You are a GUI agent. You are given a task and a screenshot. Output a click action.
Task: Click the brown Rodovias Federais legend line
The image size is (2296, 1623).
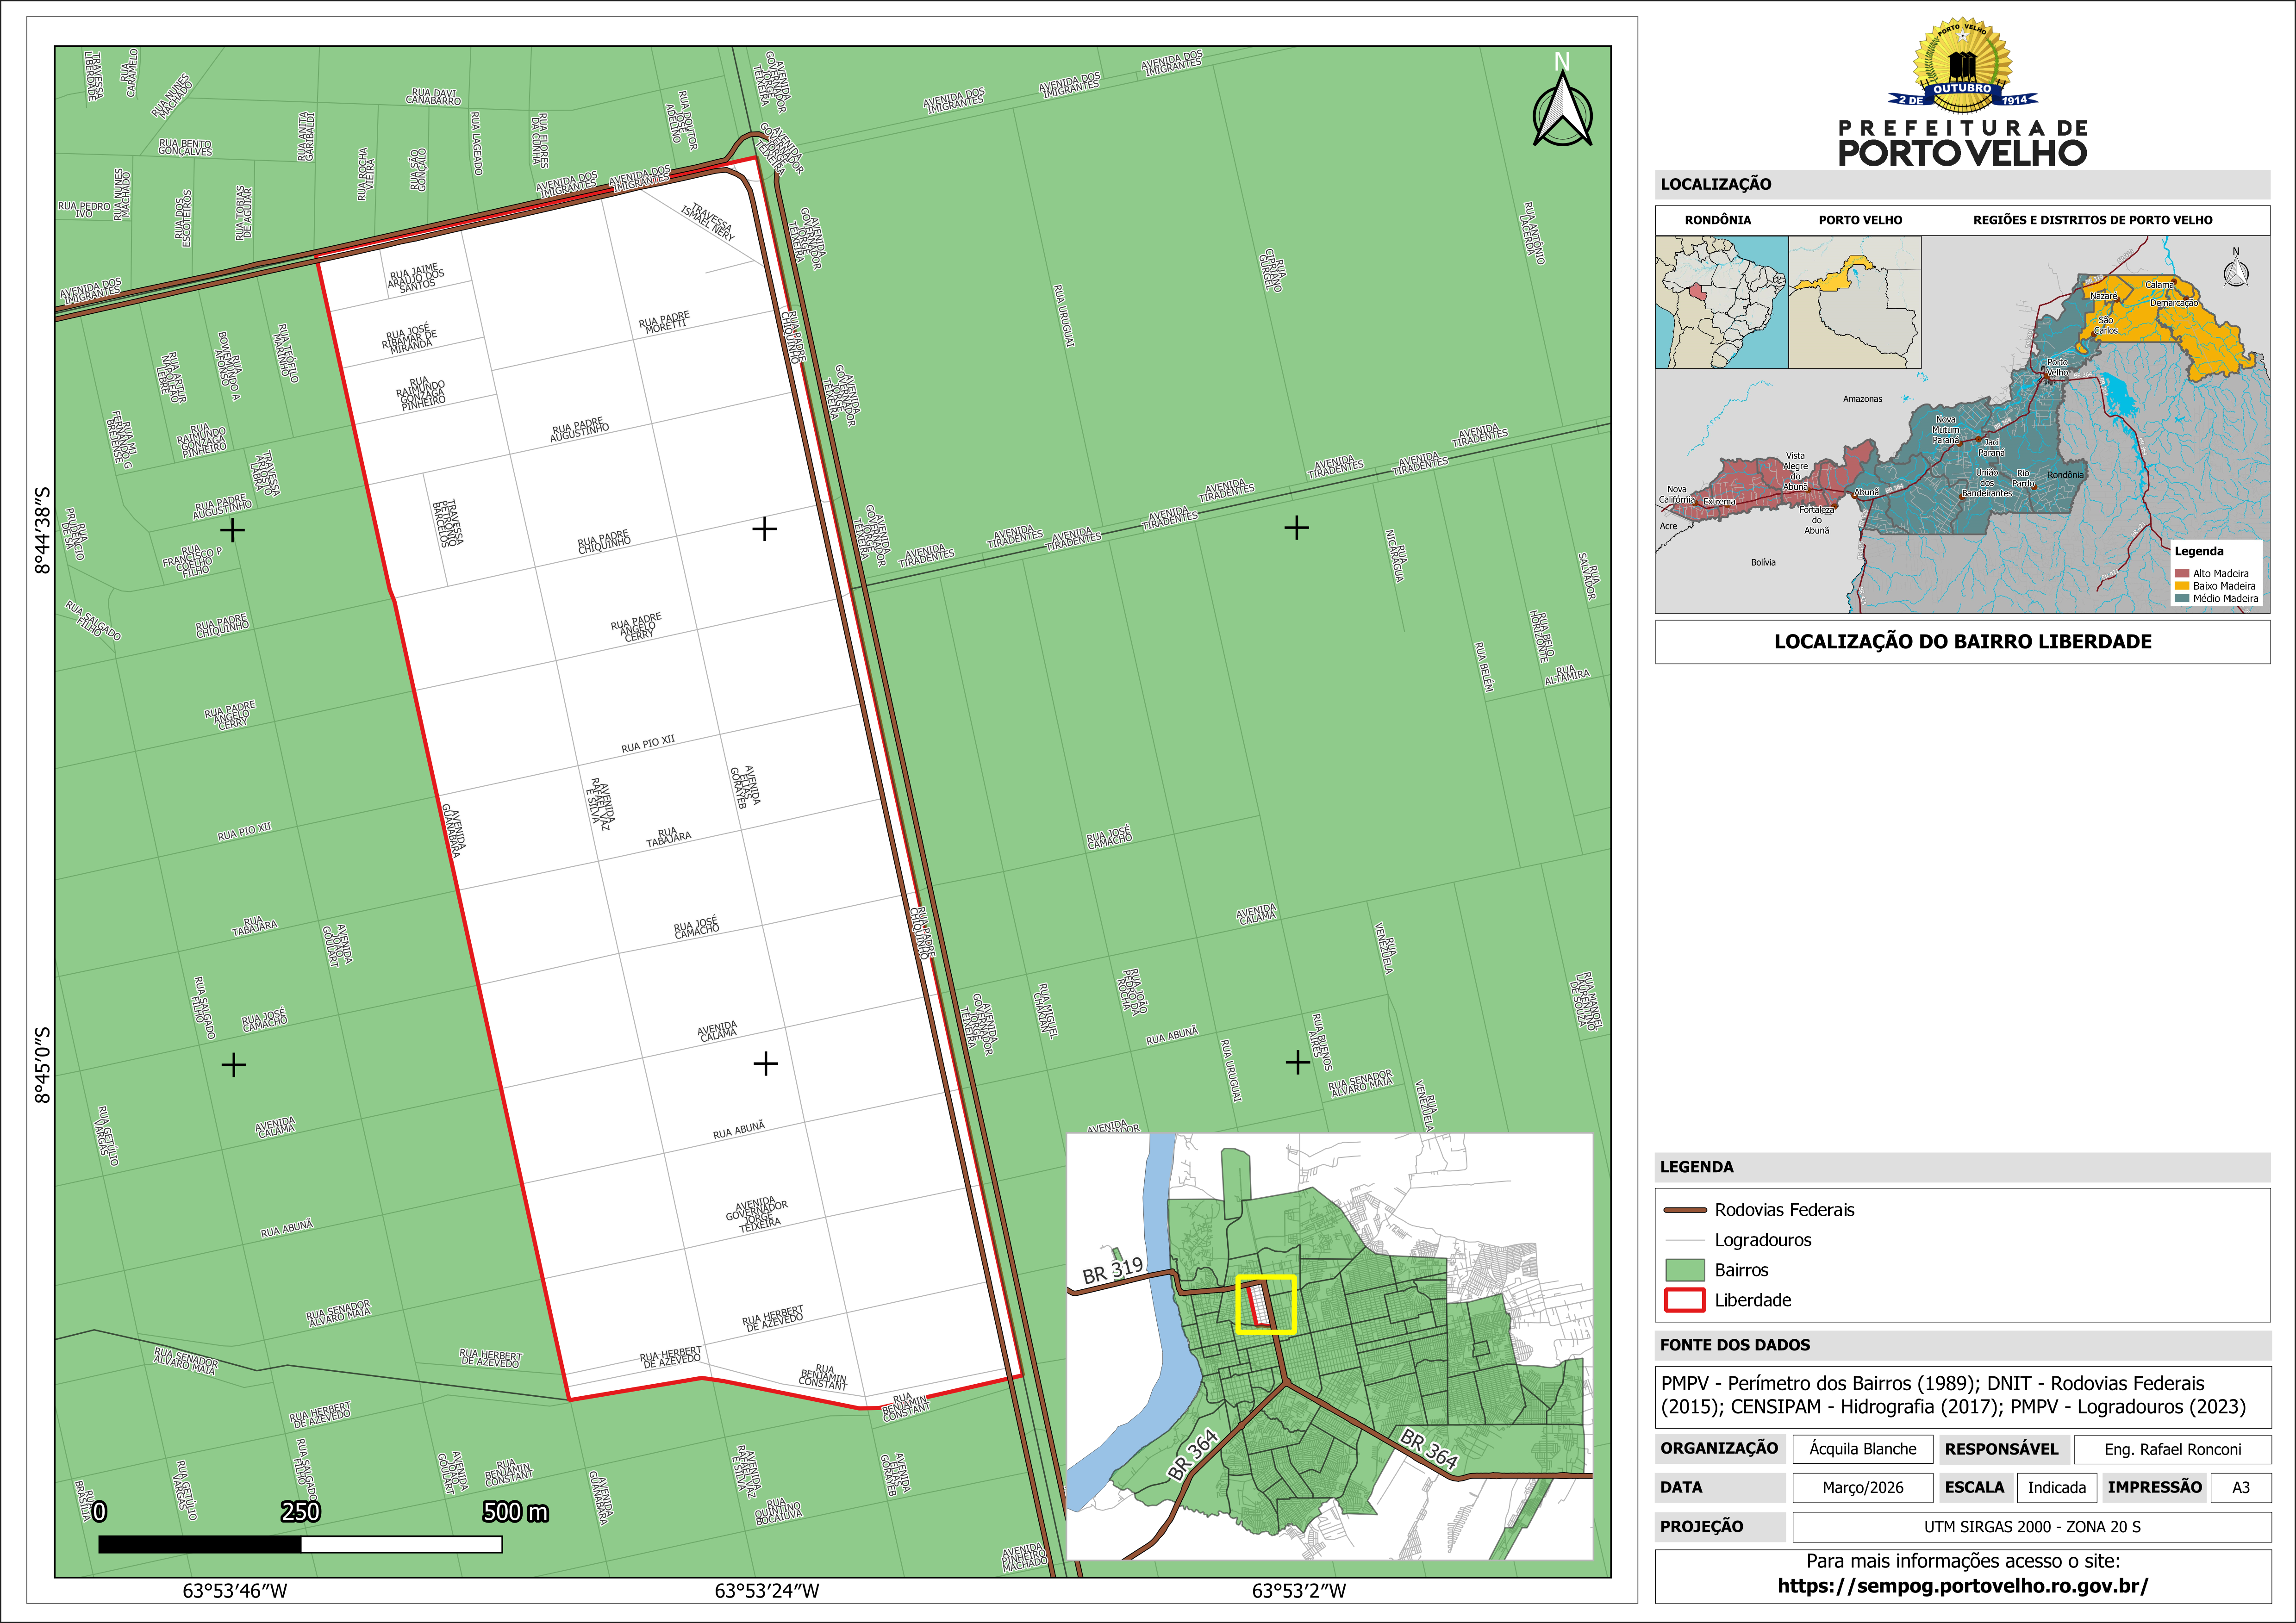[1684, 1210]
